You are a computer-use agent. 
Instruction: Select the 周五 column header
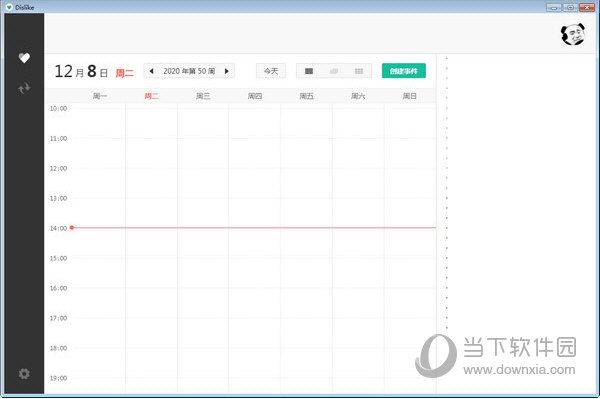click(307, 96)
